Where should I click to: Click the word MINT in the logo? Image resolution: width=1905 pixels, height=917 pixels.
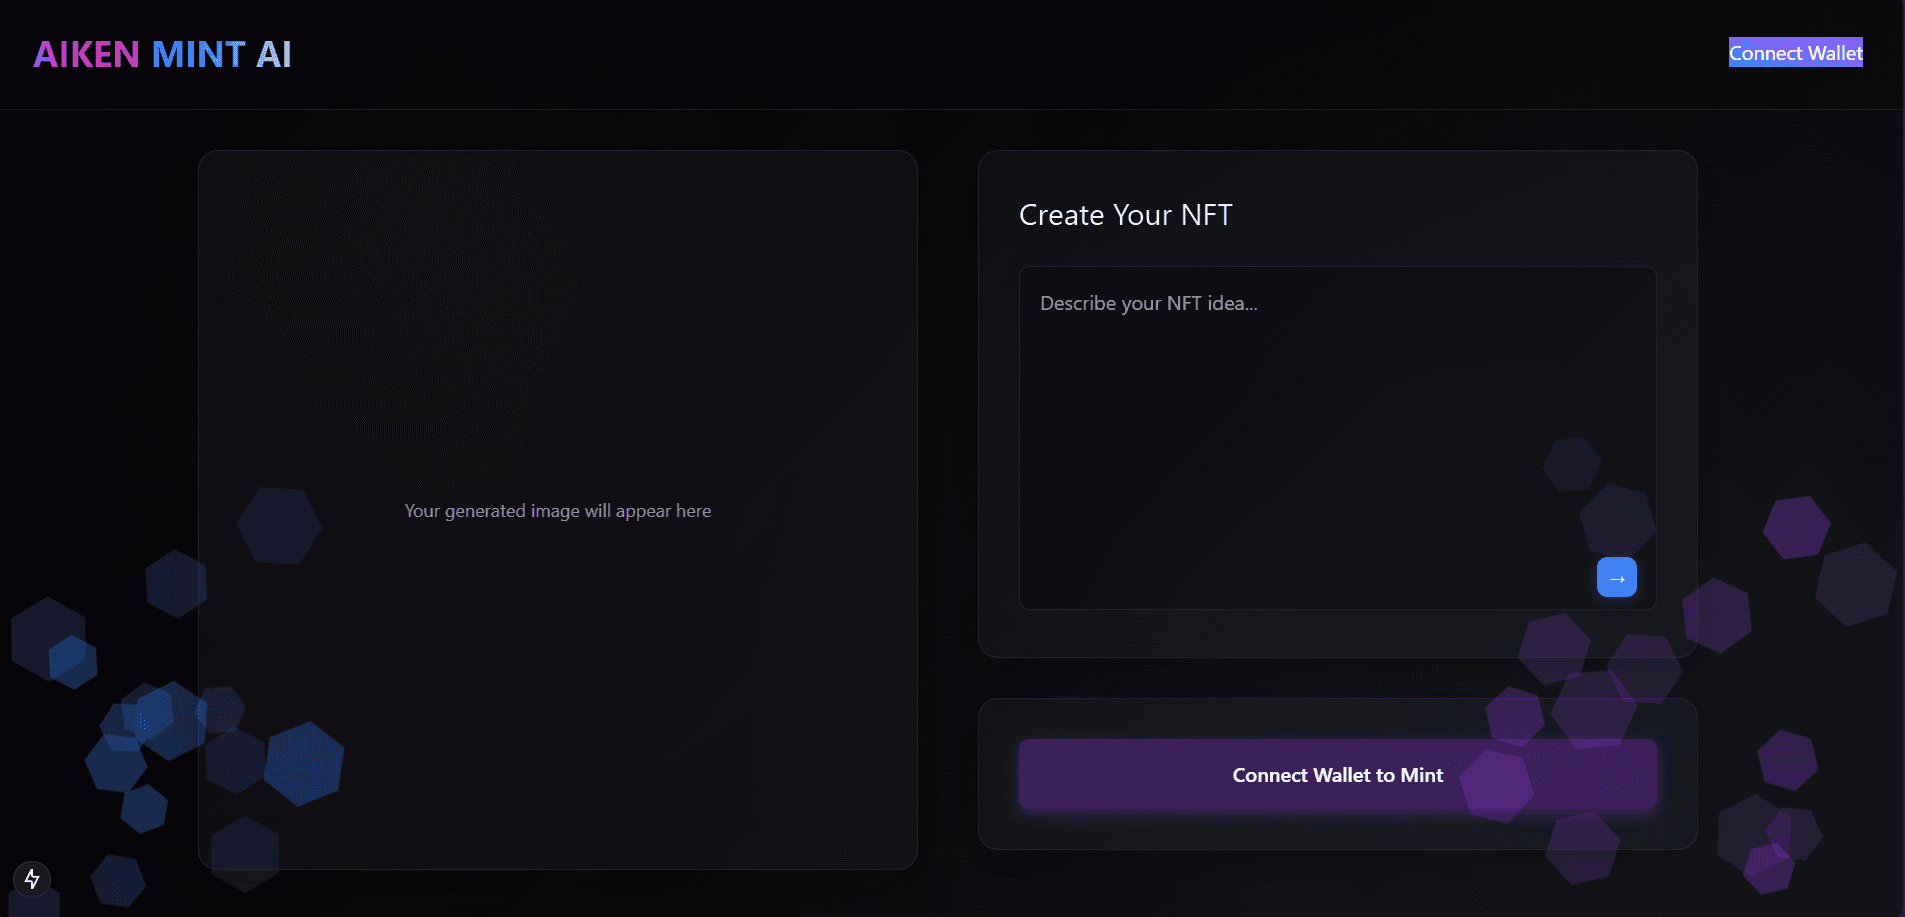point(198,54)
